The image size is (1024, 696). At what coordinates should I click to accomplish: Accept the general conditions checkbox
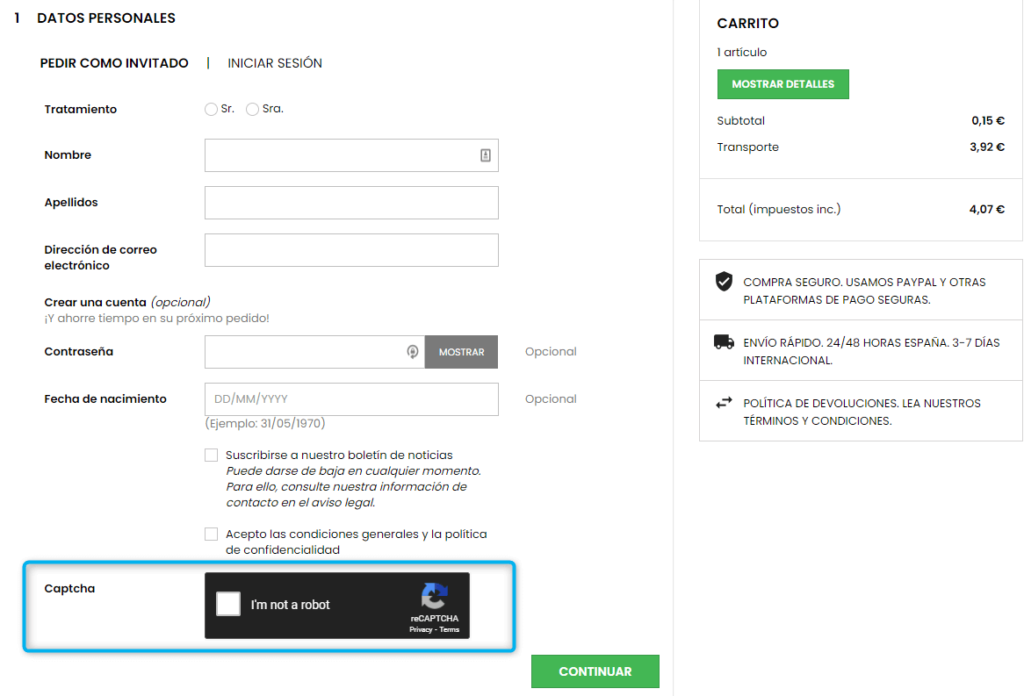click(211, 534)
